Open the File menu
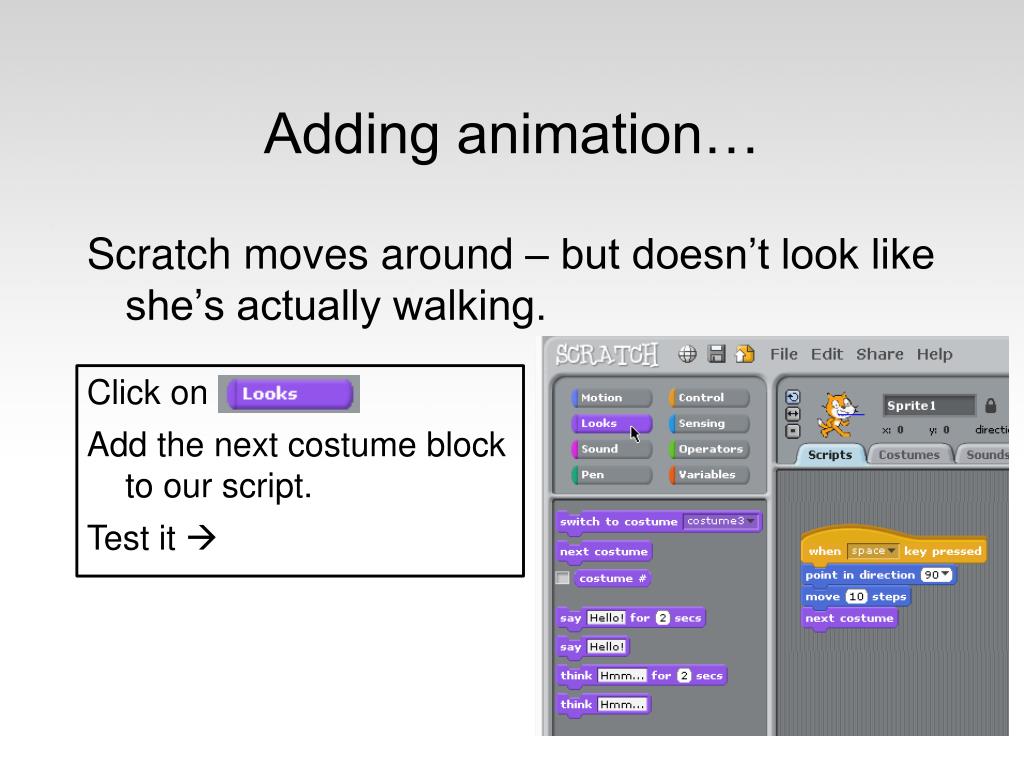 tap(784, 354)
